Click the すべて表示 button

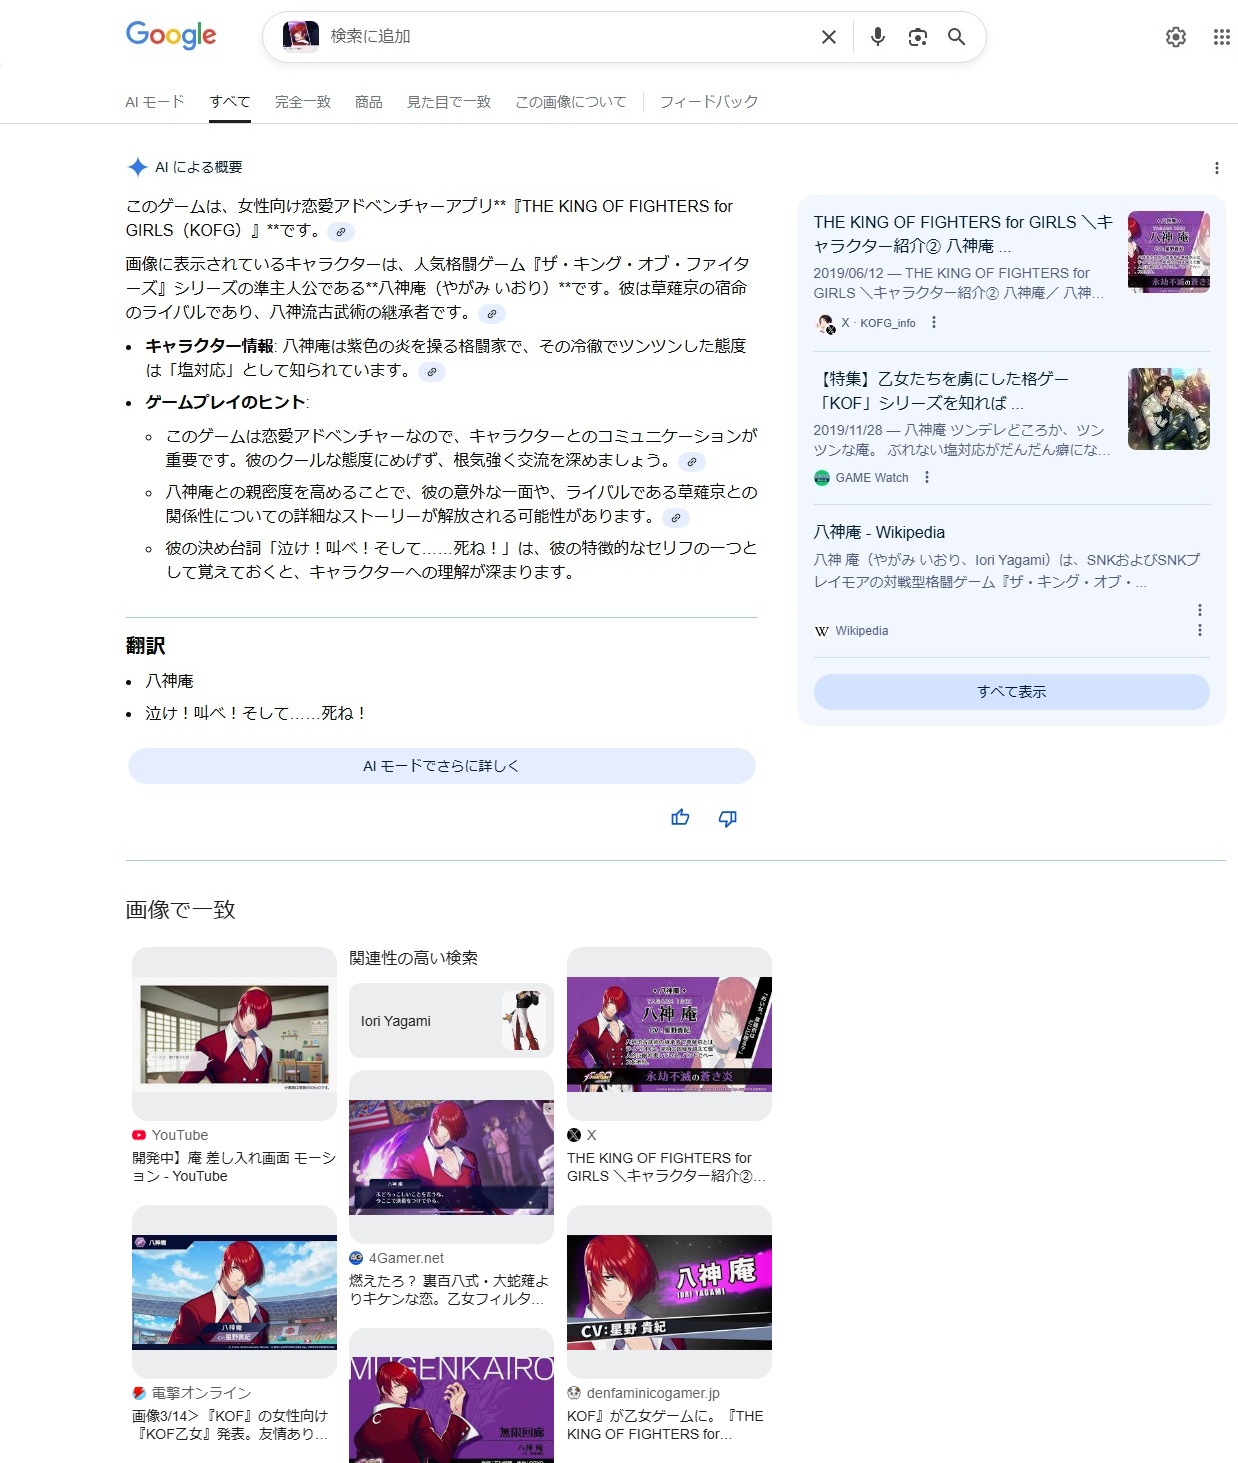click(x=1011, y=692)
